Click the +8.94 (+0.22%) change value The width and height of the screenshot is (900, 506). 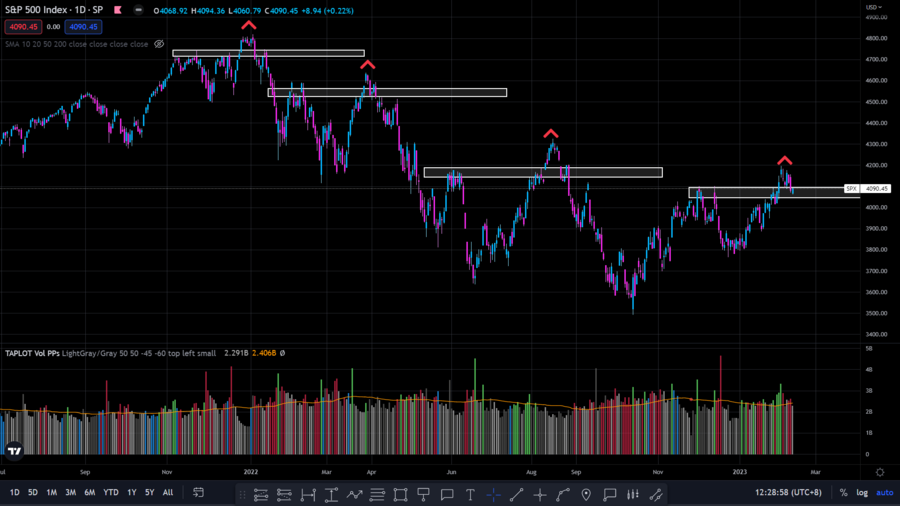[x=328, y=10]
